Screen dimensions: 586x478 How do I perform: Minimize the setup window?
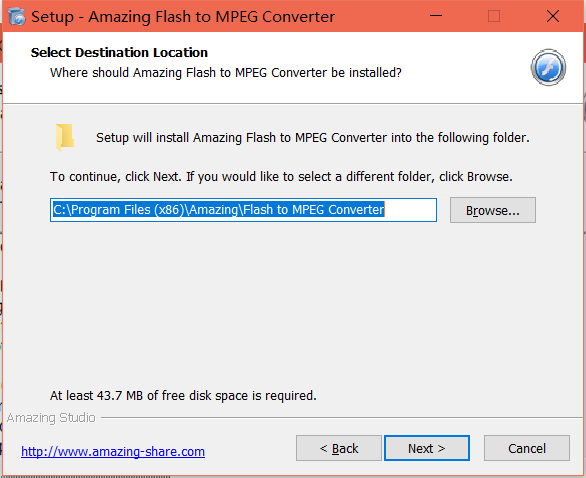[x=436, y=16]
